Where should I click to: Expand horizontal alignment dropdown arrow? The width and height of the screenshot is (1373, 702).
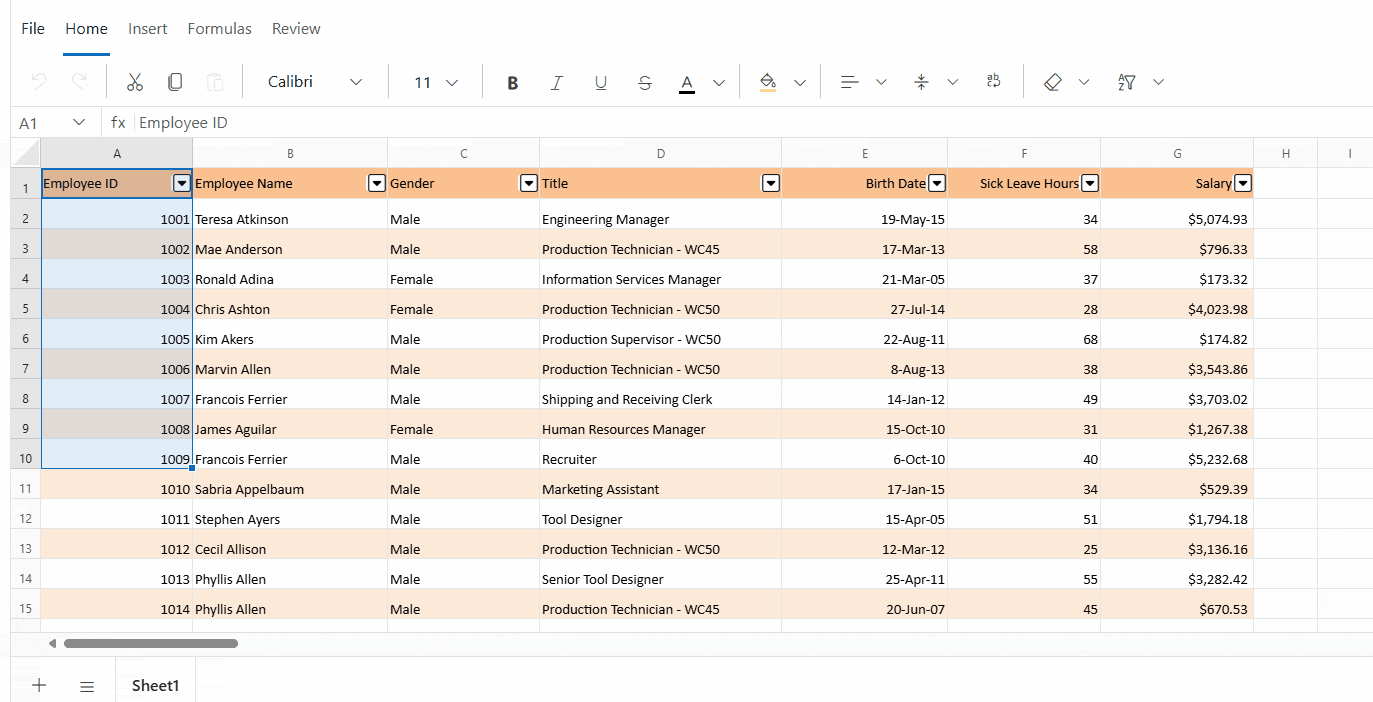pos(881,82)
